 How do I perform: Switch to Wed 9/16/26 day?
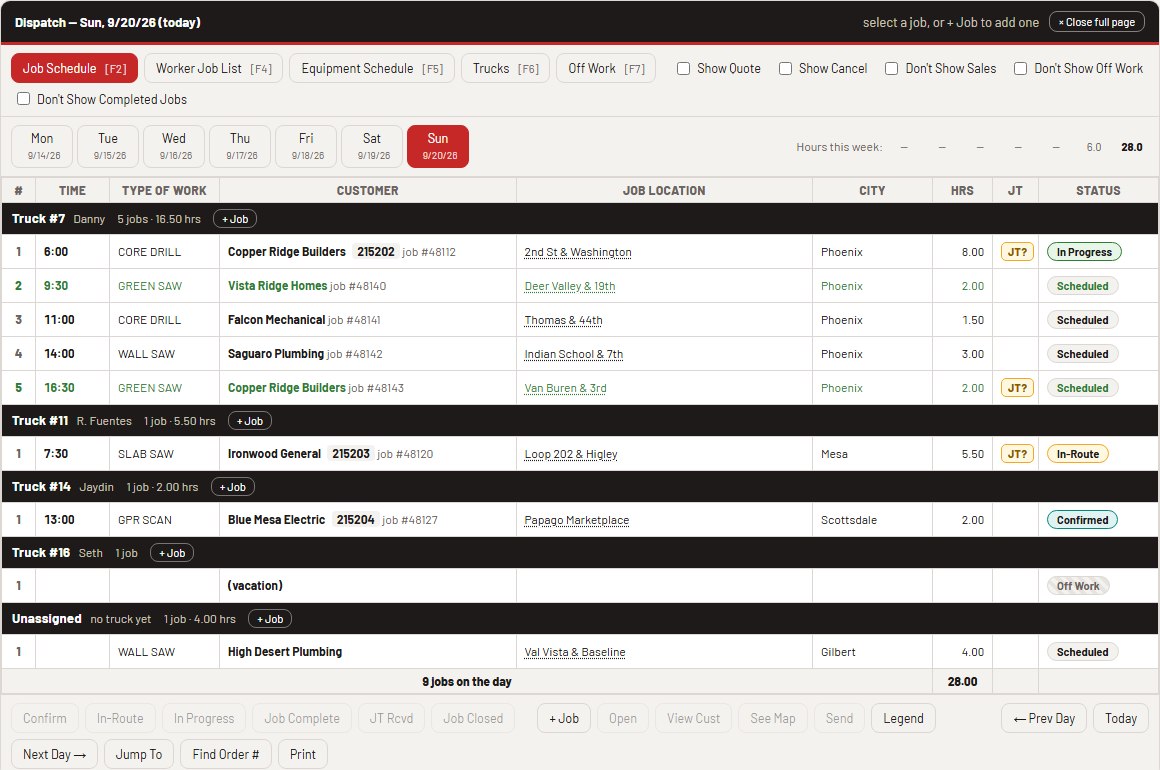pyautogui.click(x=174, y=146)
